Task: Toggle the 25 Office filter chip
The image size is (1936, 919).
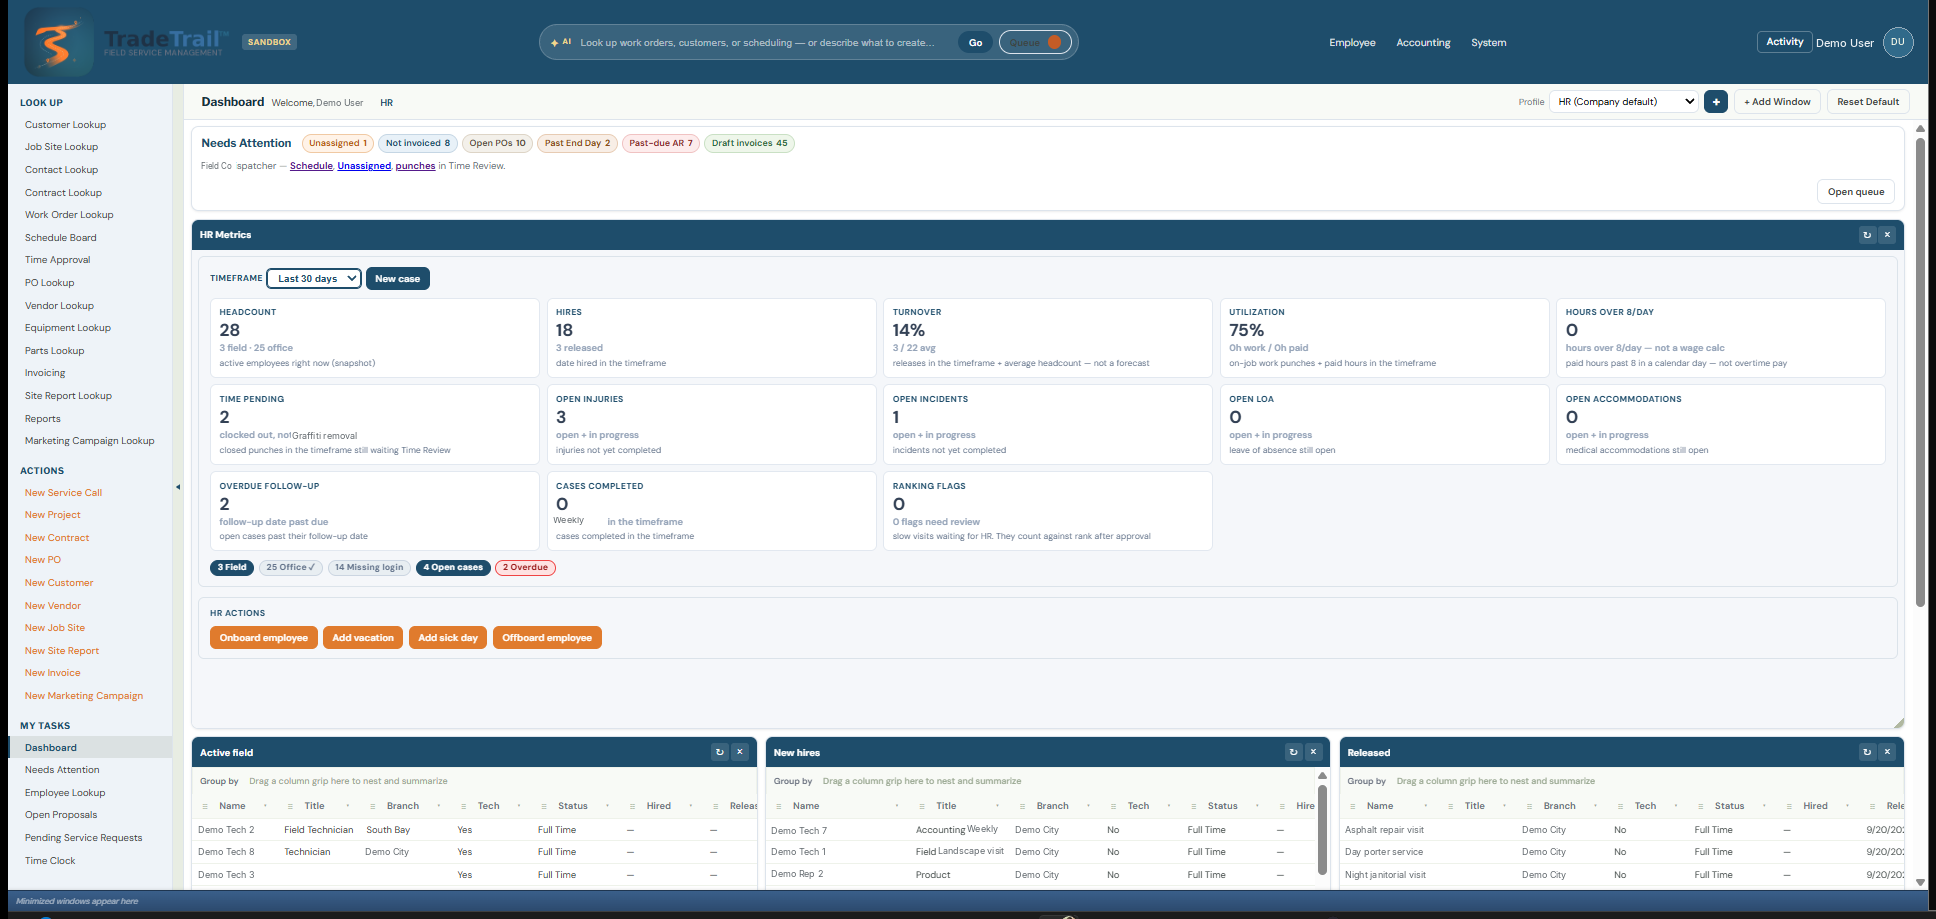Action: pyautogui.click(x=290, y=567)
